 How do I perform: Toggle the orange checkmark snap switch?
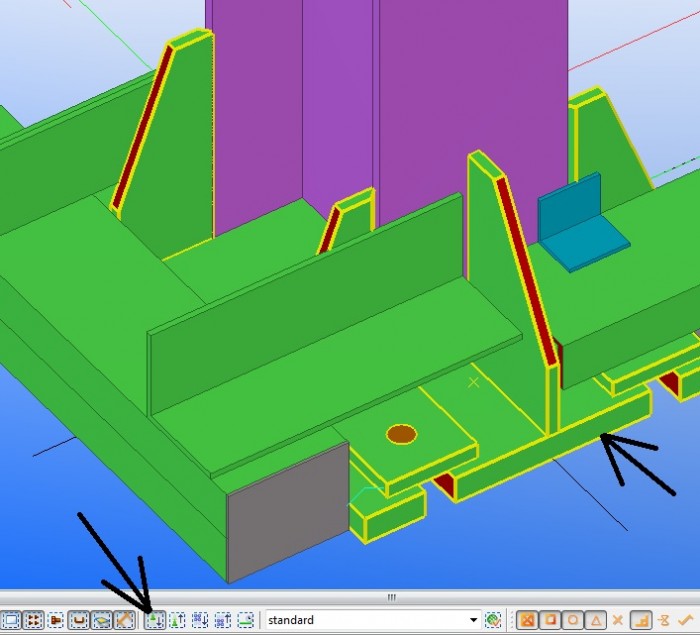pos(686,620)
